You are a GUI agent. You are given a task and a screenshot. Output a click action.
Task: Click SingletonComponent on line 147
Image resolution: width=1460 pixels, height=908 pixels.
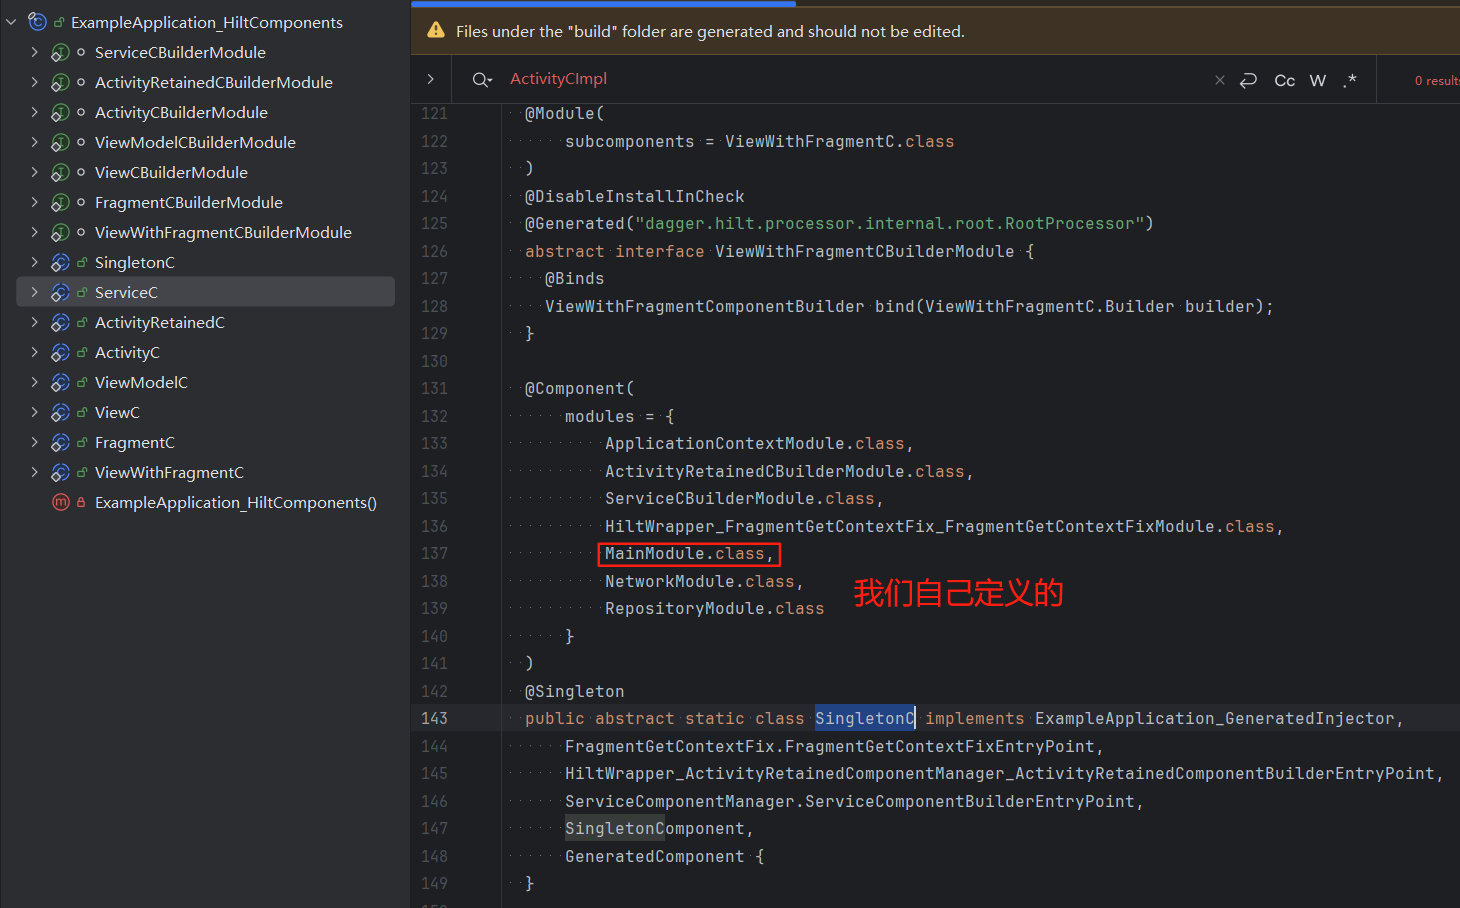click(x=654, y=829)
